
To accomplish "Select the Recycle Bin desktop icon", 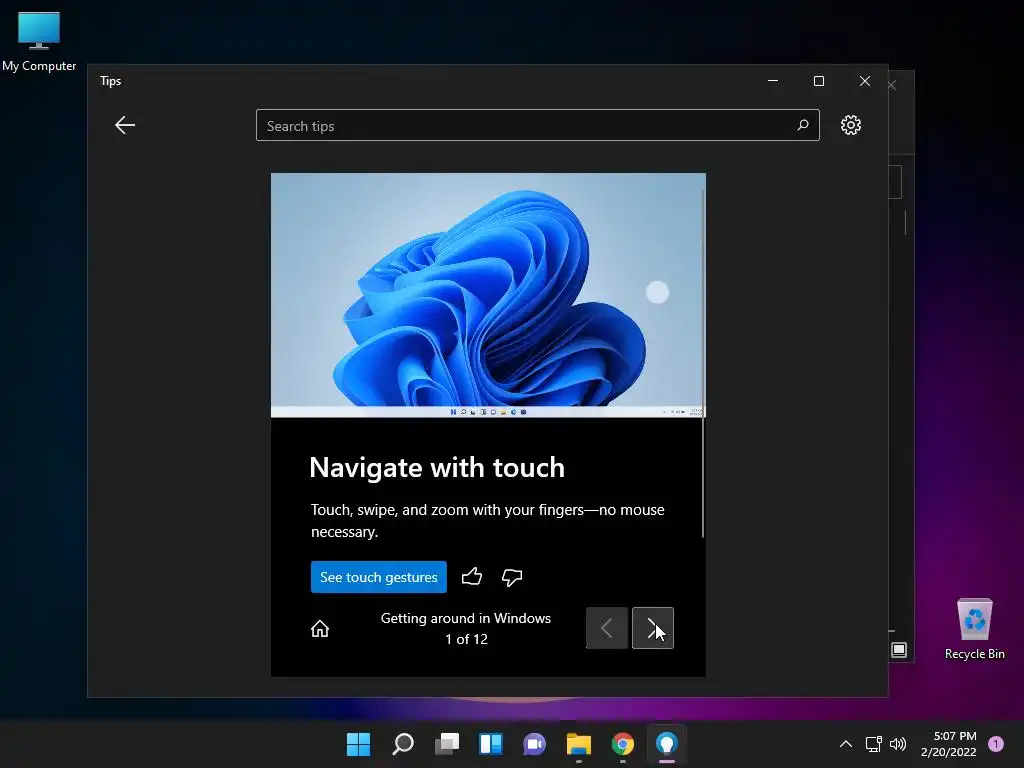I will coord(974,629).
